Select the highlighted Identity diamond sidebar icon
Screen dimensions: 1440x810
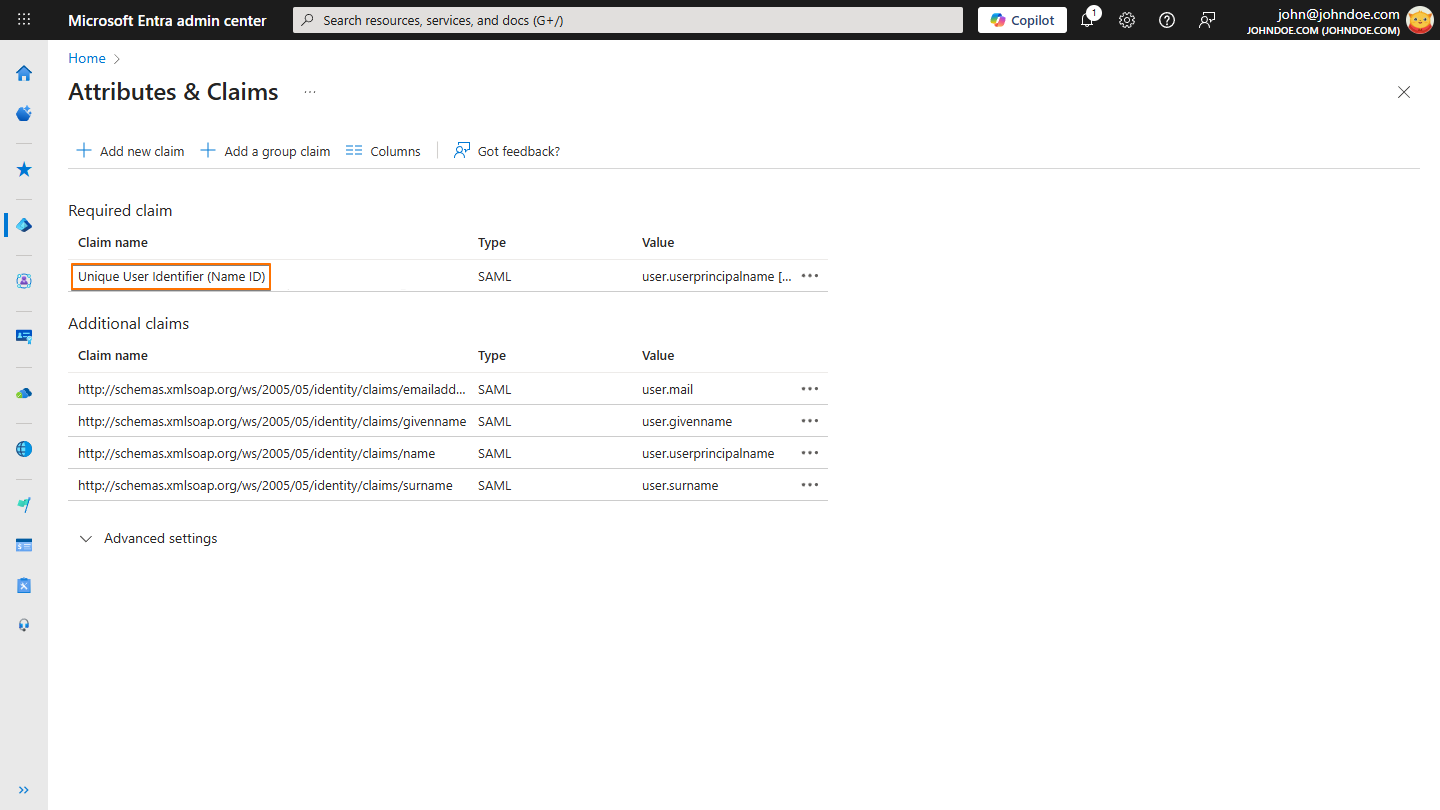point(23,225)
